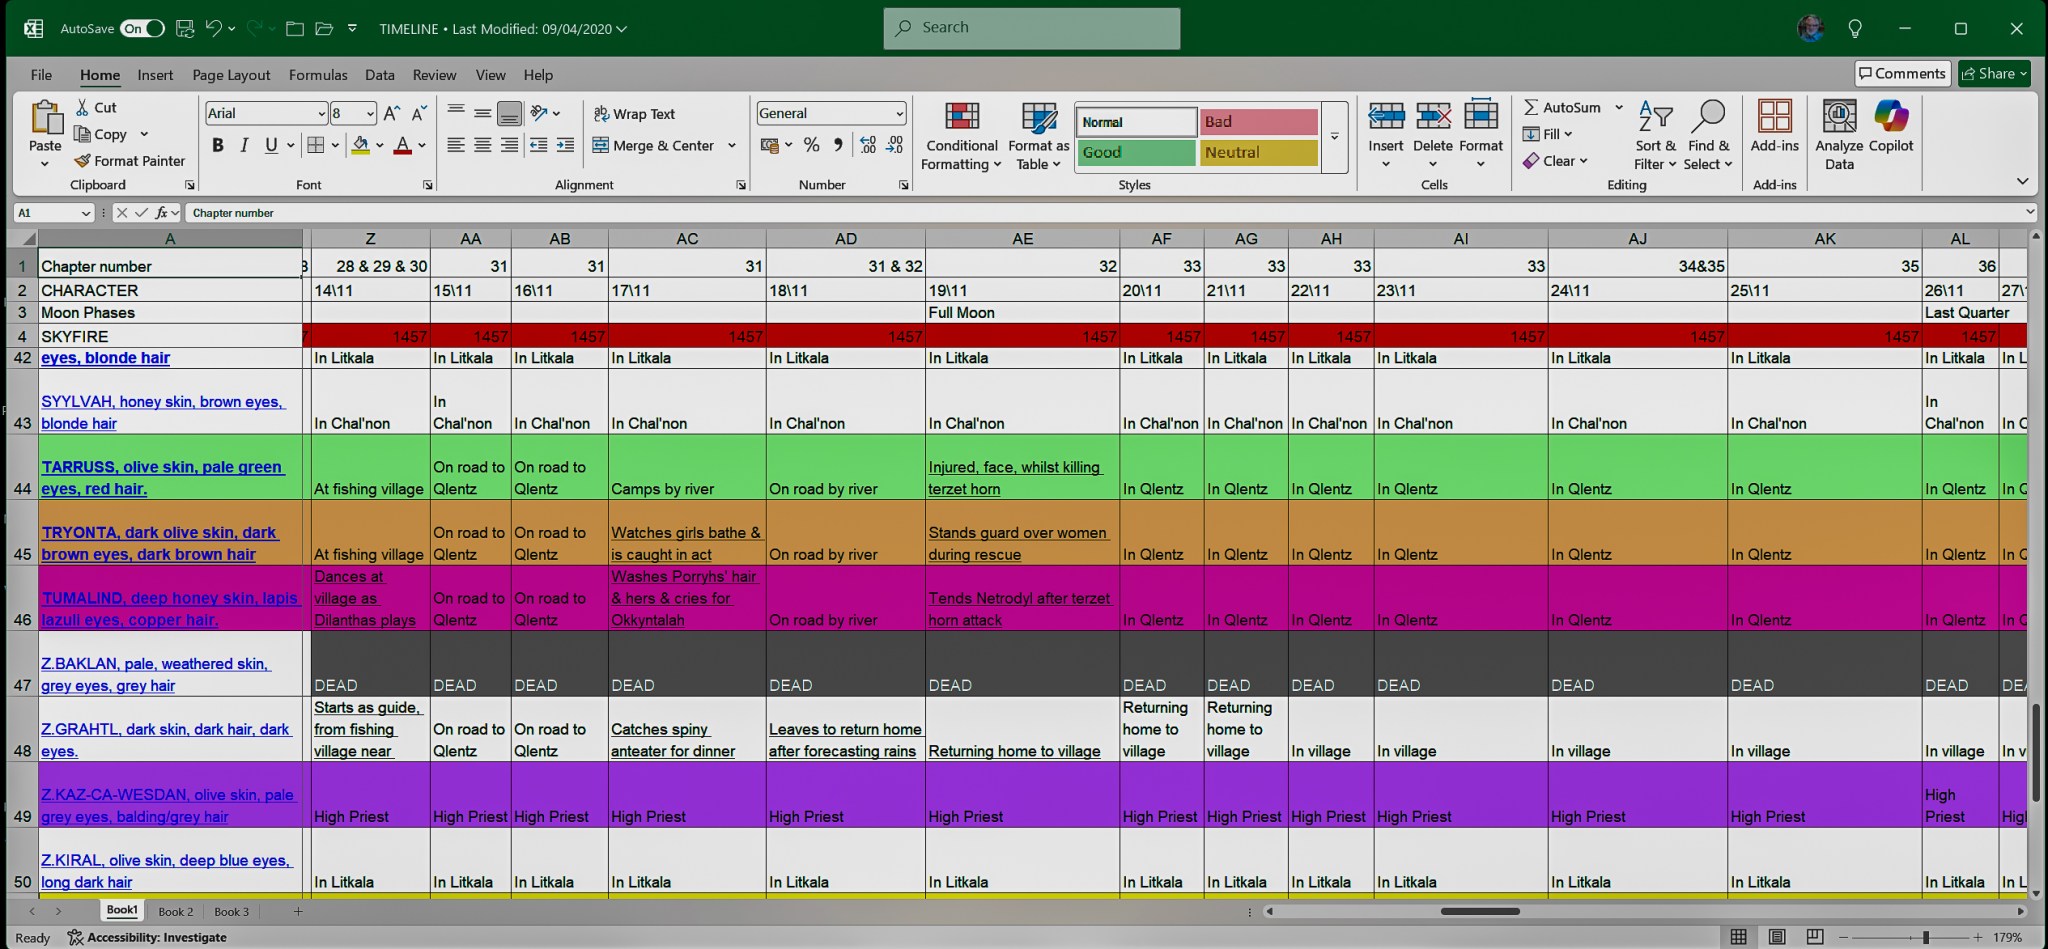2048x949 pixels.
Task: Toggle Wrap Text for the cell
Action: click(634, 114)
